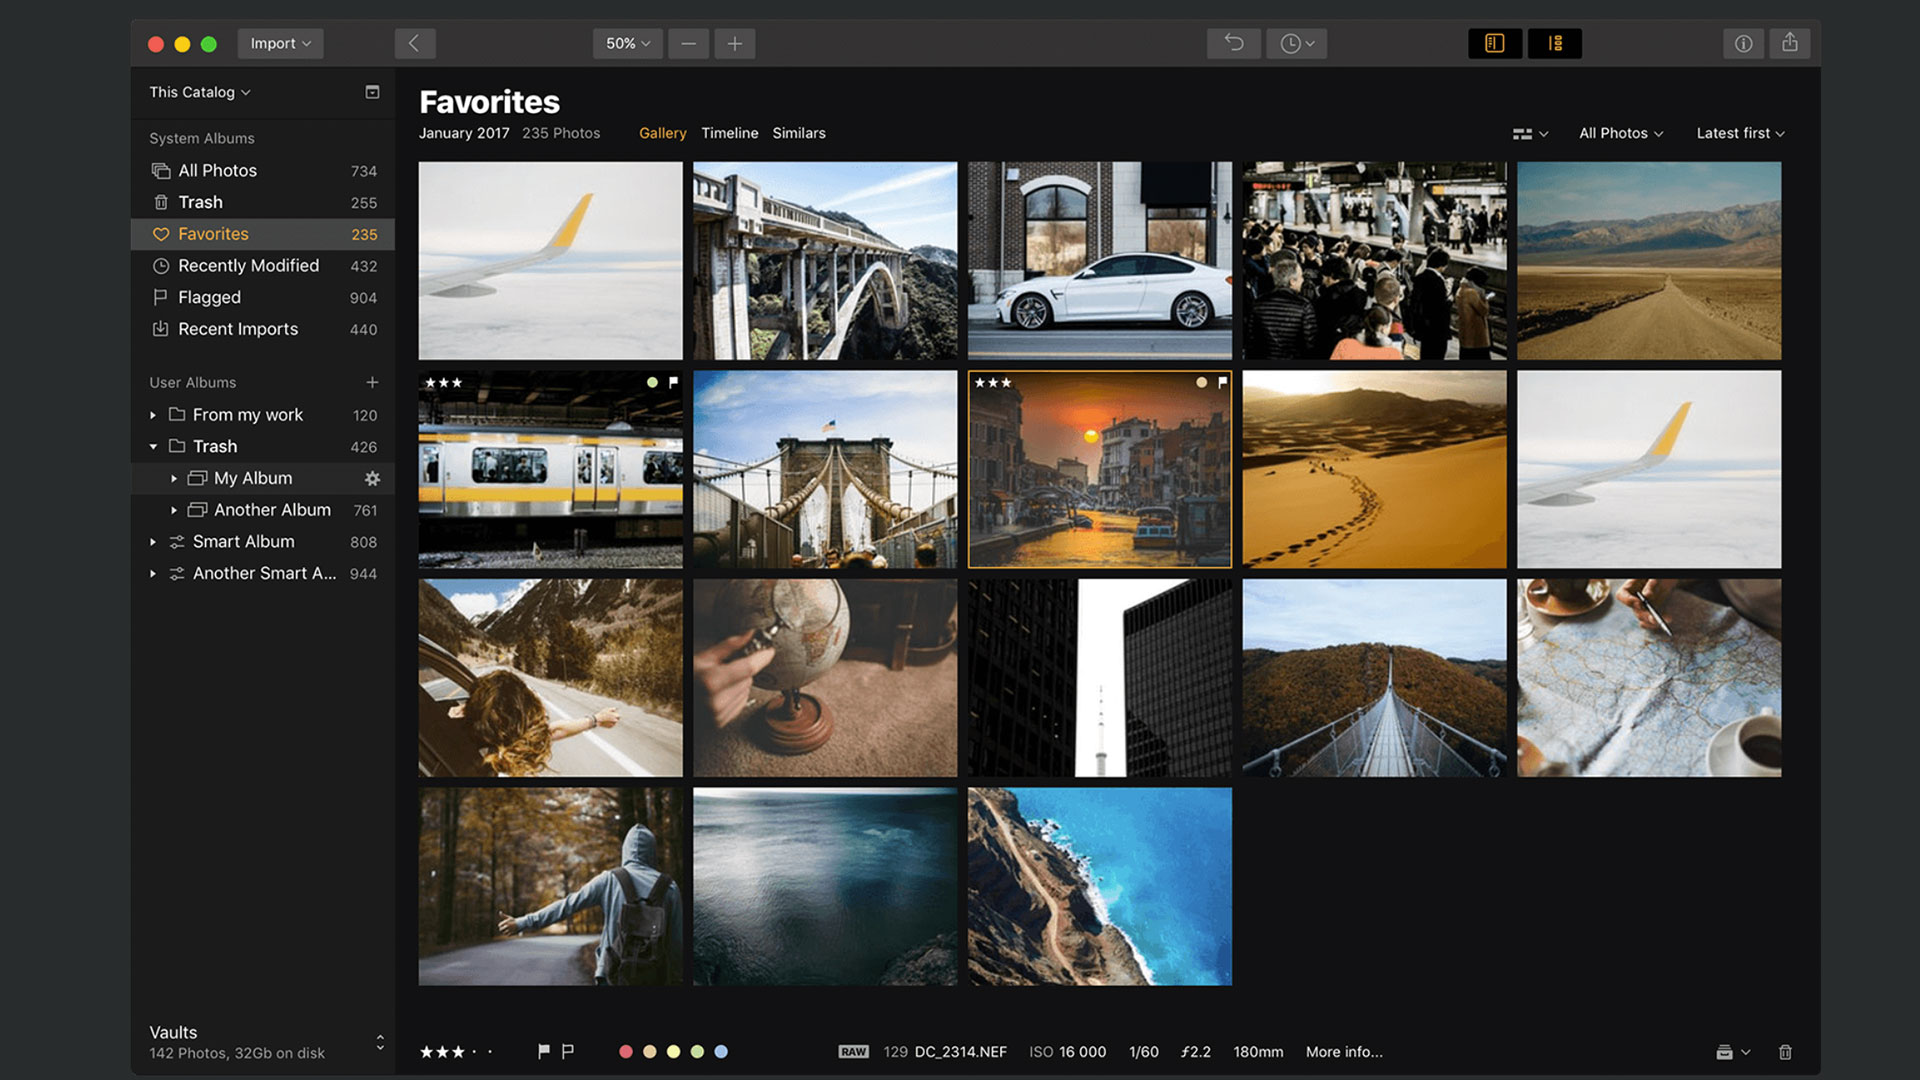Click the back arrow button in toolbar
Screen dimensions: 1920x1080
414,43
